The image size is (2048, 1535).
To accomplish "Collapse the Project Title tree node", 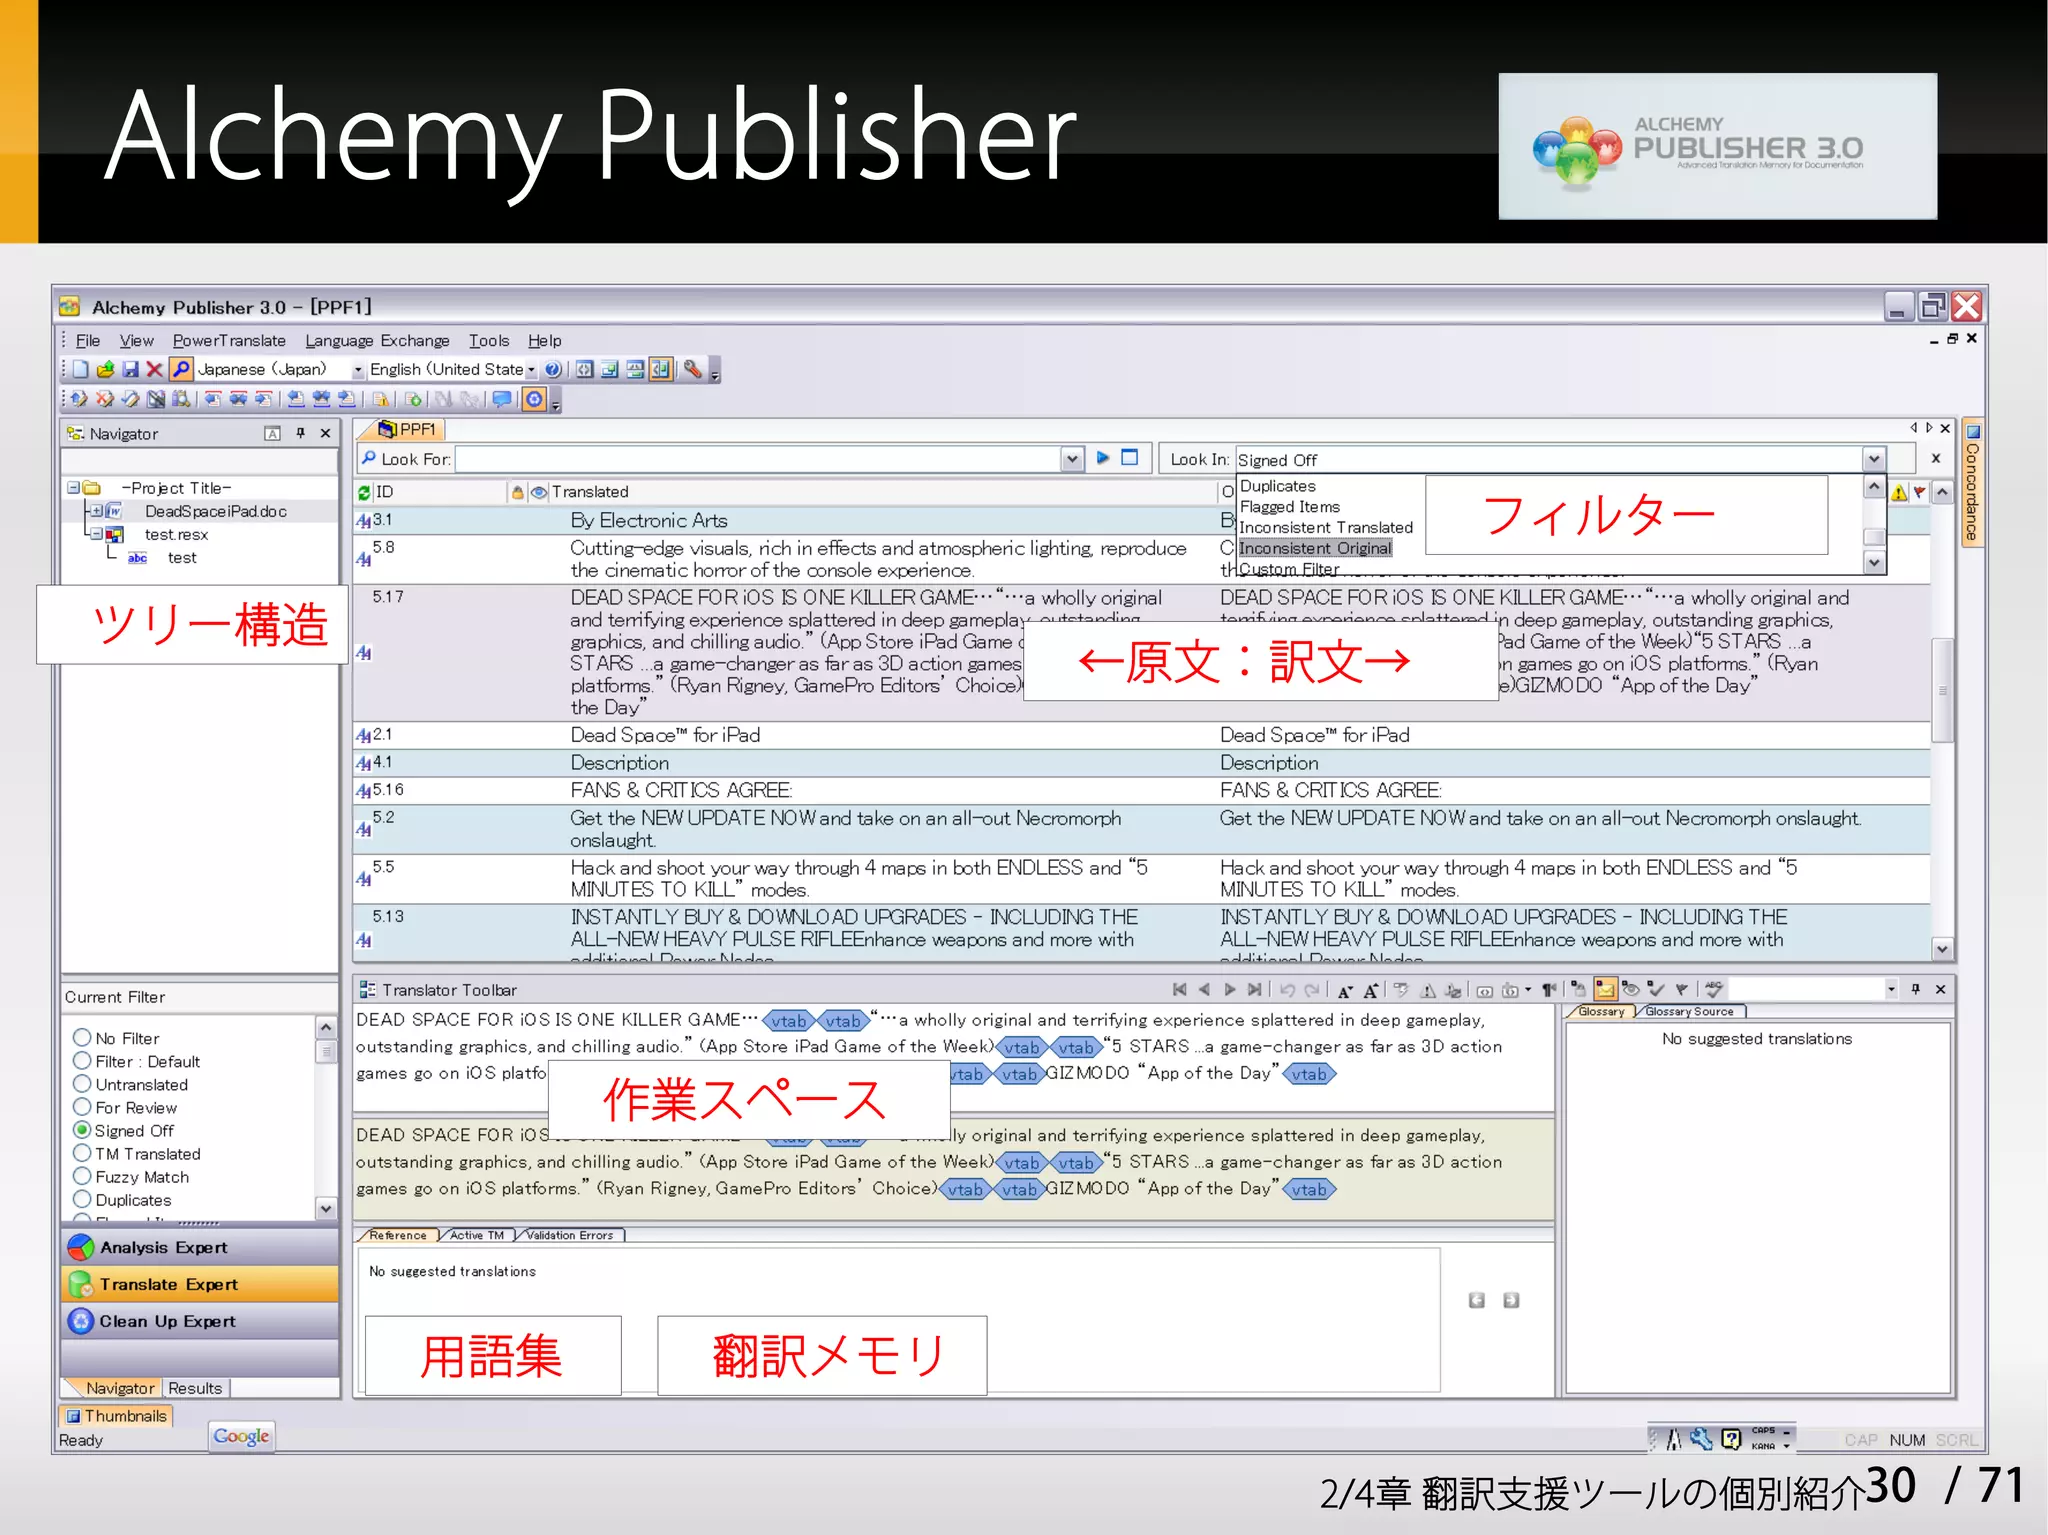I will (x=73, y=488).
